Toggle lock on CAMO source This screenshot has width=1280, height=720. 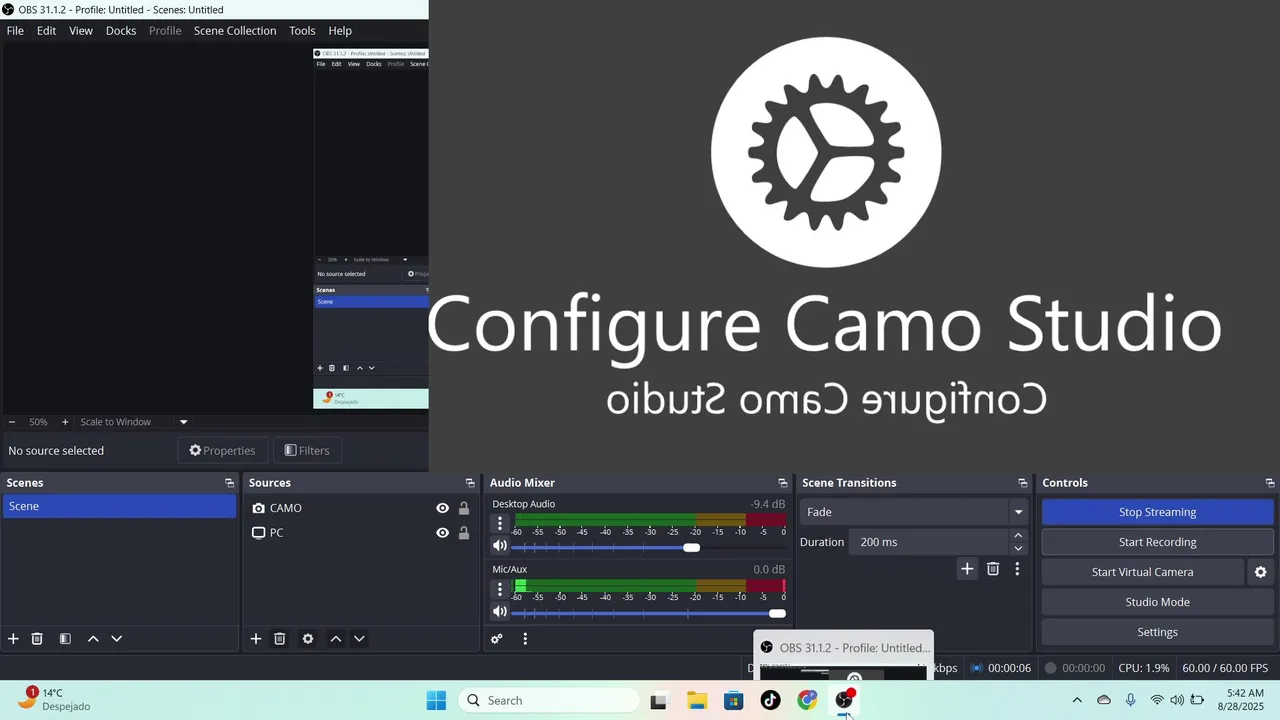pyautogui.click(x=464, y=508)
